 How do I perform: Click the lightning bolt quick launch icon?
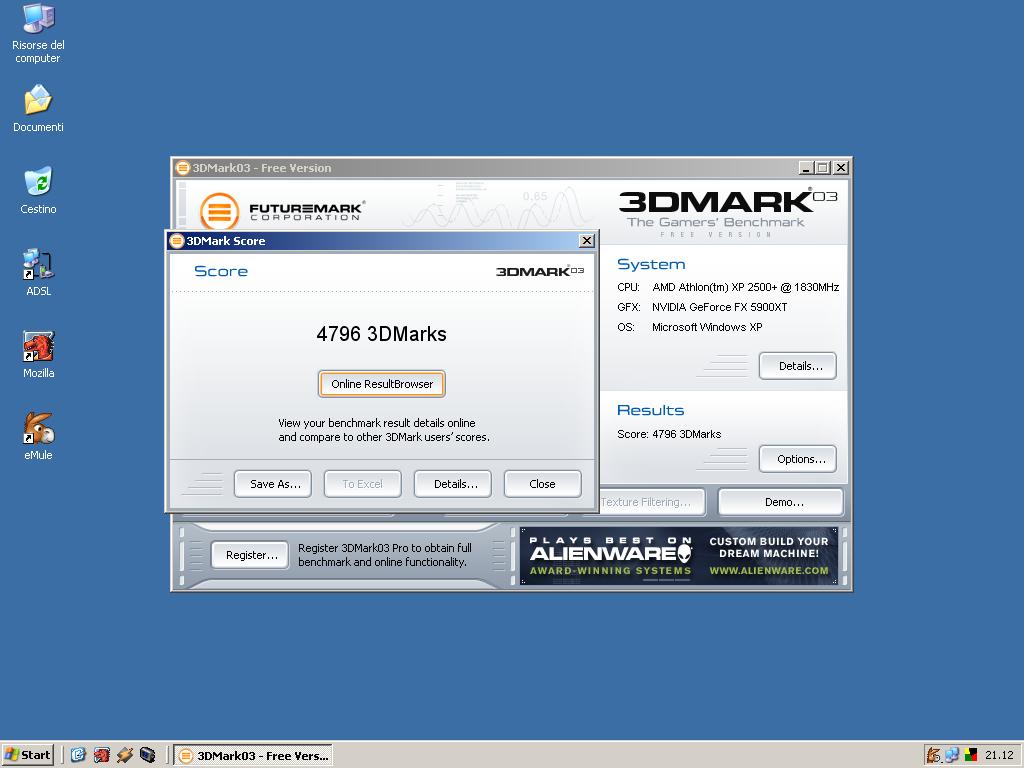pyautogui.click(x=125, y=755)
